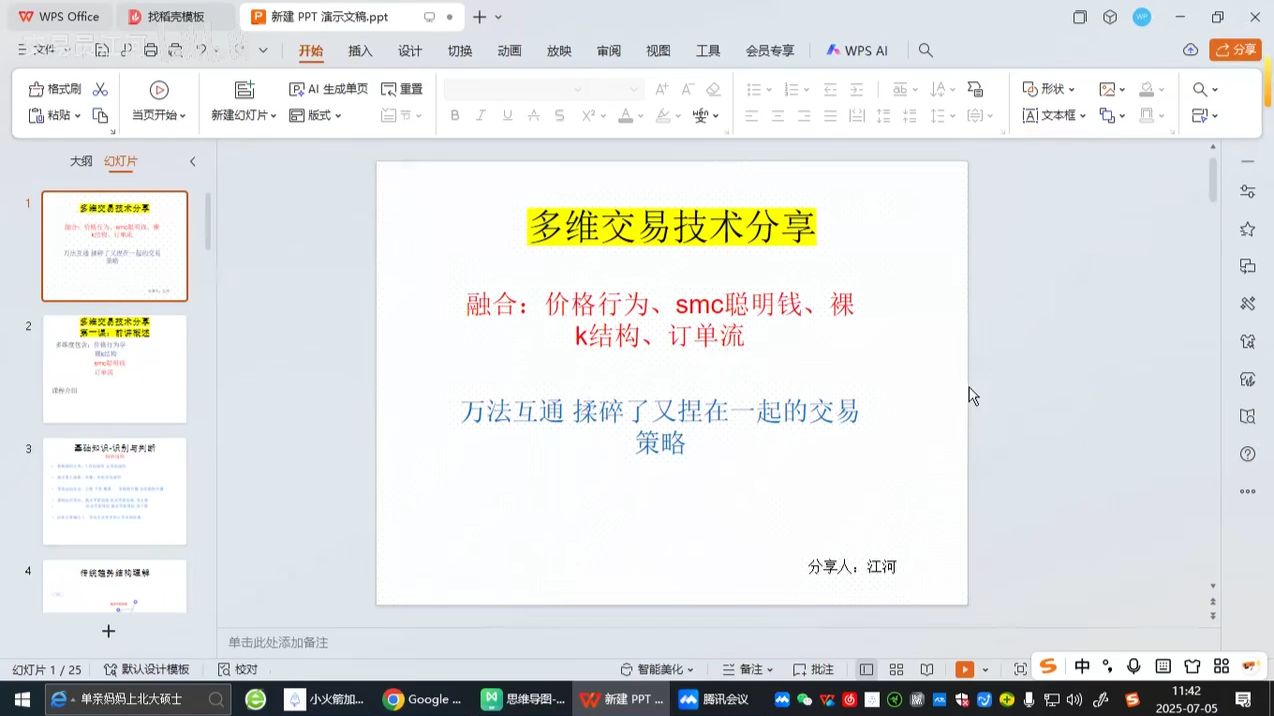This screenshot has height=716, width=1274.
Task: Open the Shapes (形状) dropdown
Action: click(1049, 89)
